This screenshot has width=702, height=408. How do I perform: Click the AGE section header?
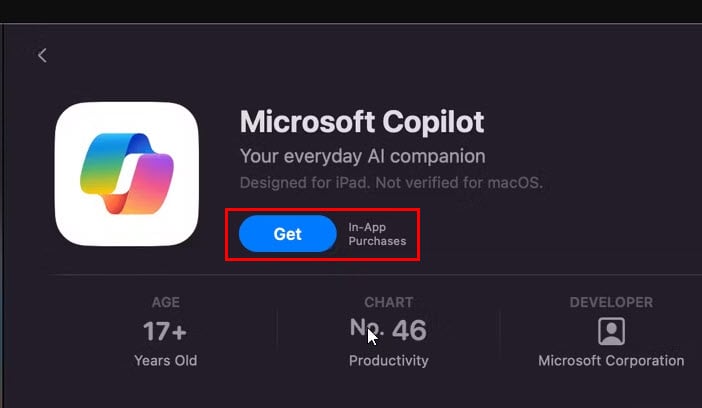166,302
